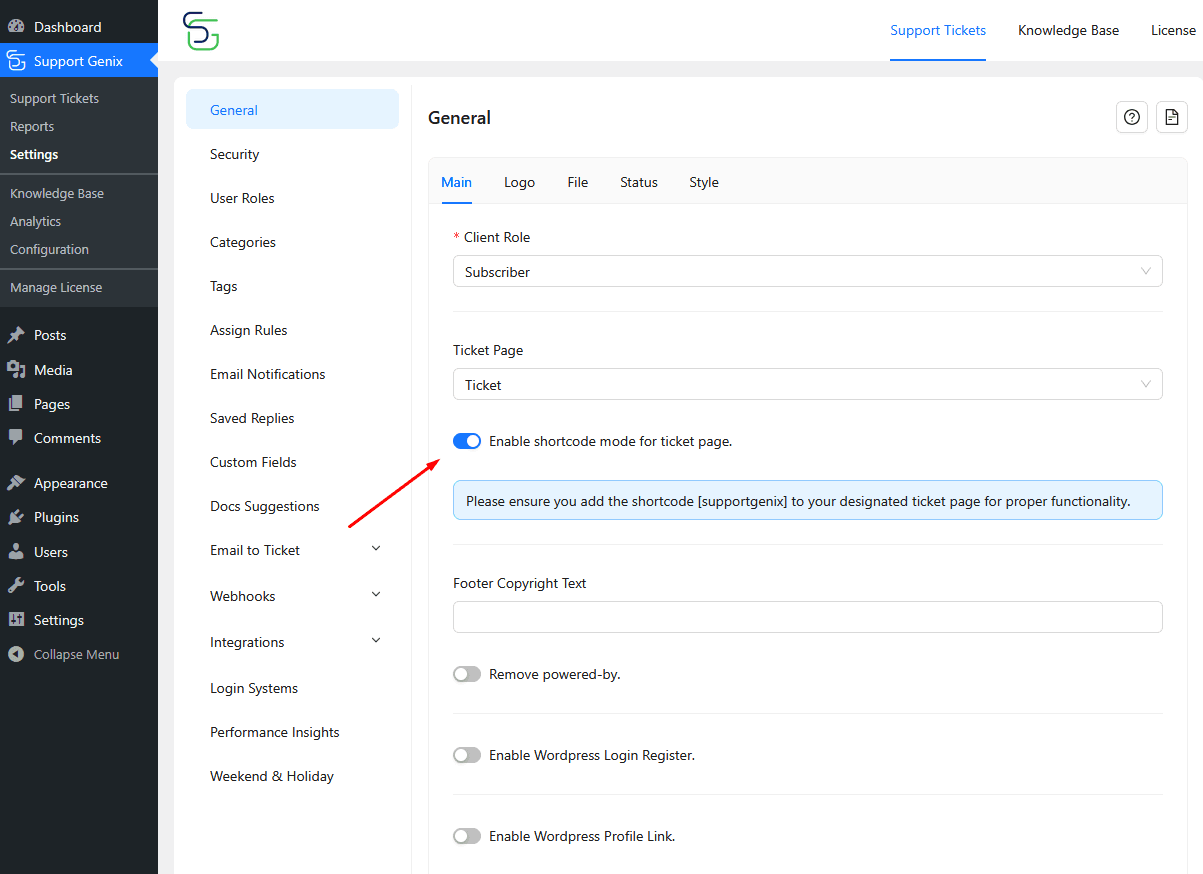Click the Plugins plug icon

pos(16,517)
